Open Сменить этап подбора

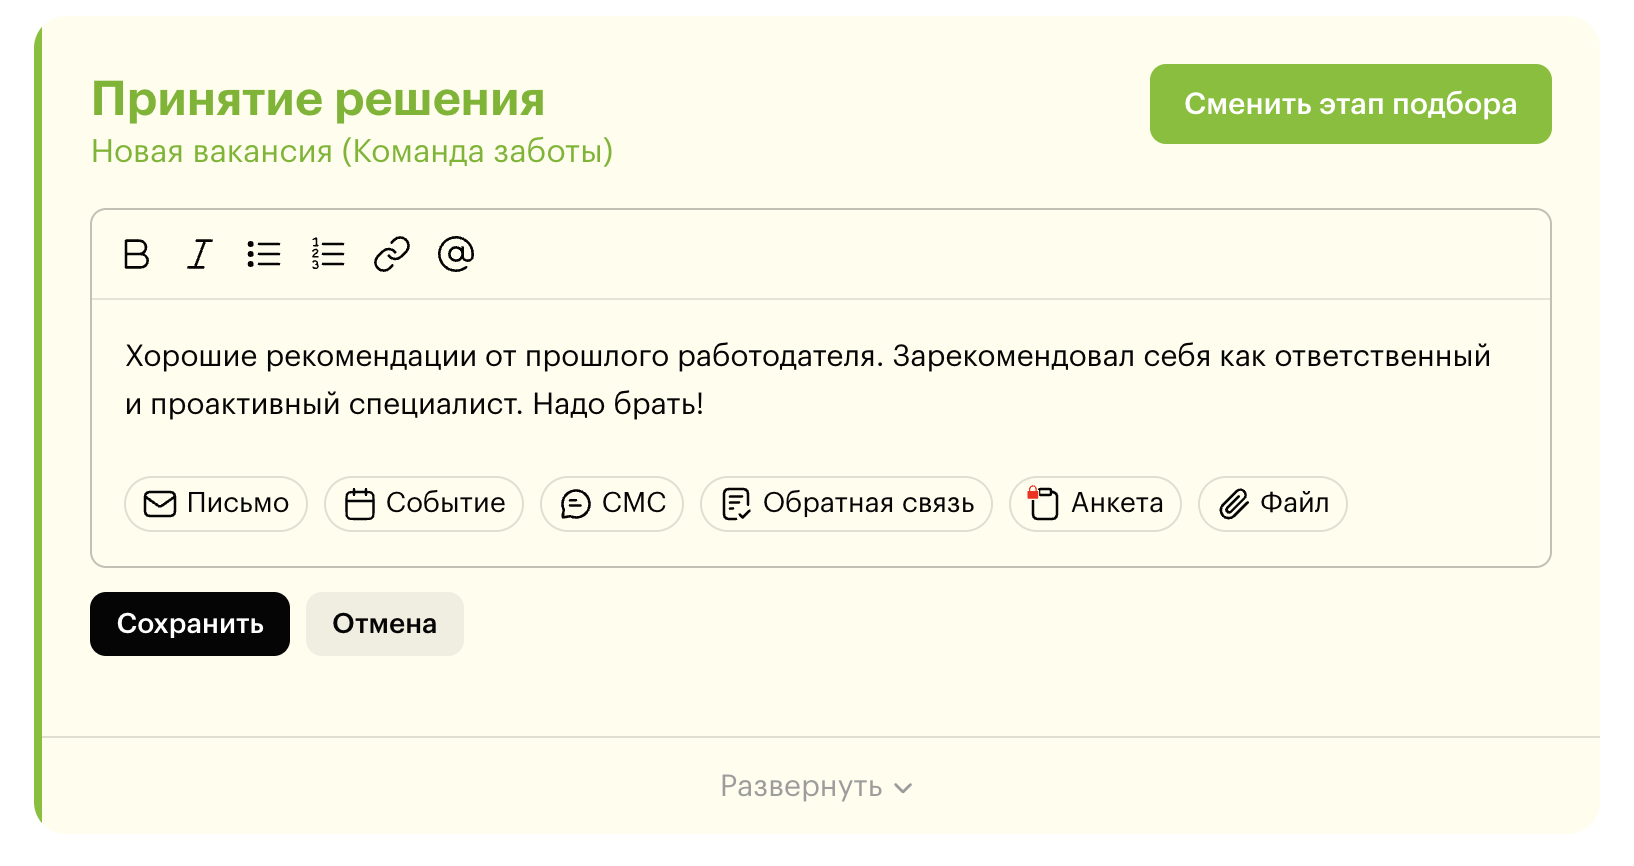(x=1351, y=104)
